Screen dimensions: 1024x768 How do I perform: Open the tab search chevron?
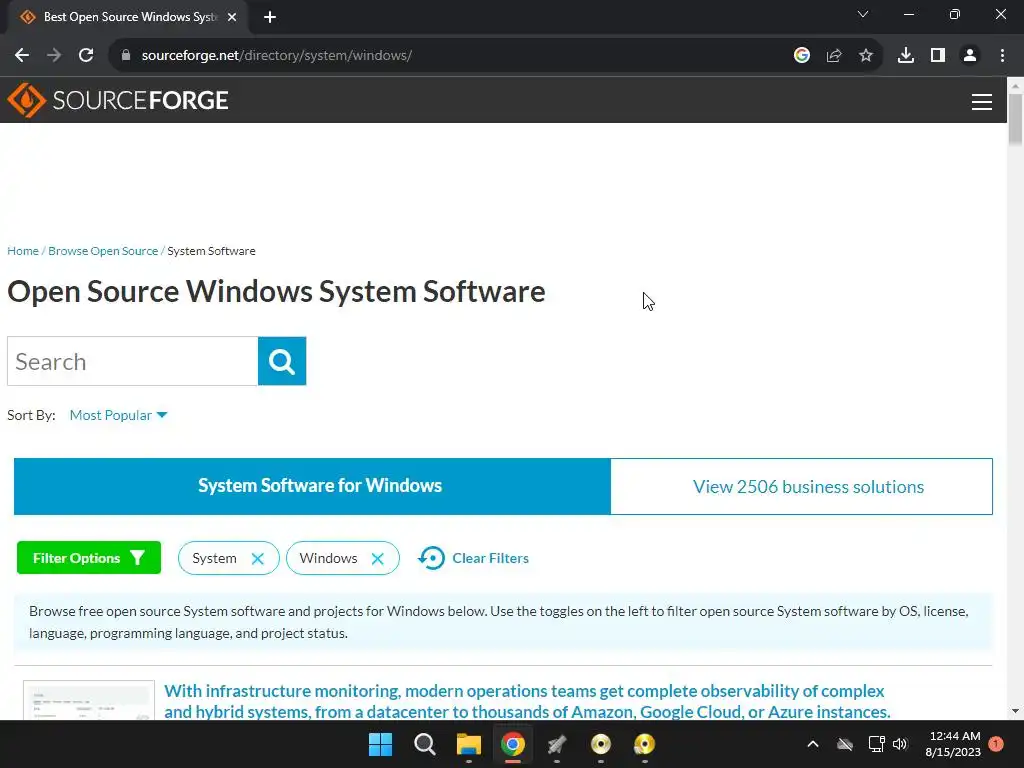(x=863, y=14)
